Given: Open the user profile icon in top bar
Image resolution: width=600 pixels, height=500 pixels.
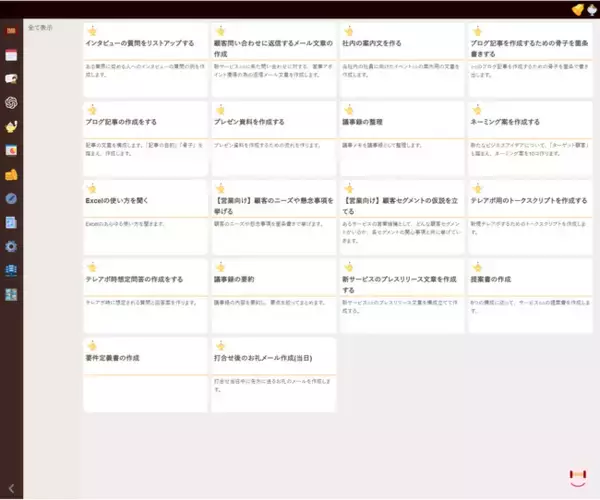Looking at the screenshot, I should pos(592,10).
